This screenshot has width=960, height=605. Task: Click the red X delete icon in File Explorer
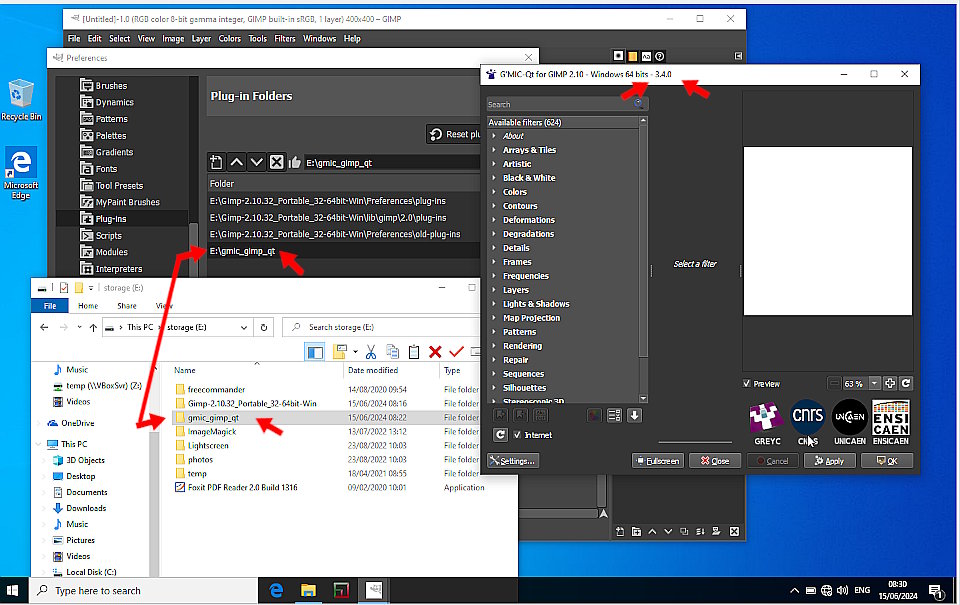click(x=435, y=352)
